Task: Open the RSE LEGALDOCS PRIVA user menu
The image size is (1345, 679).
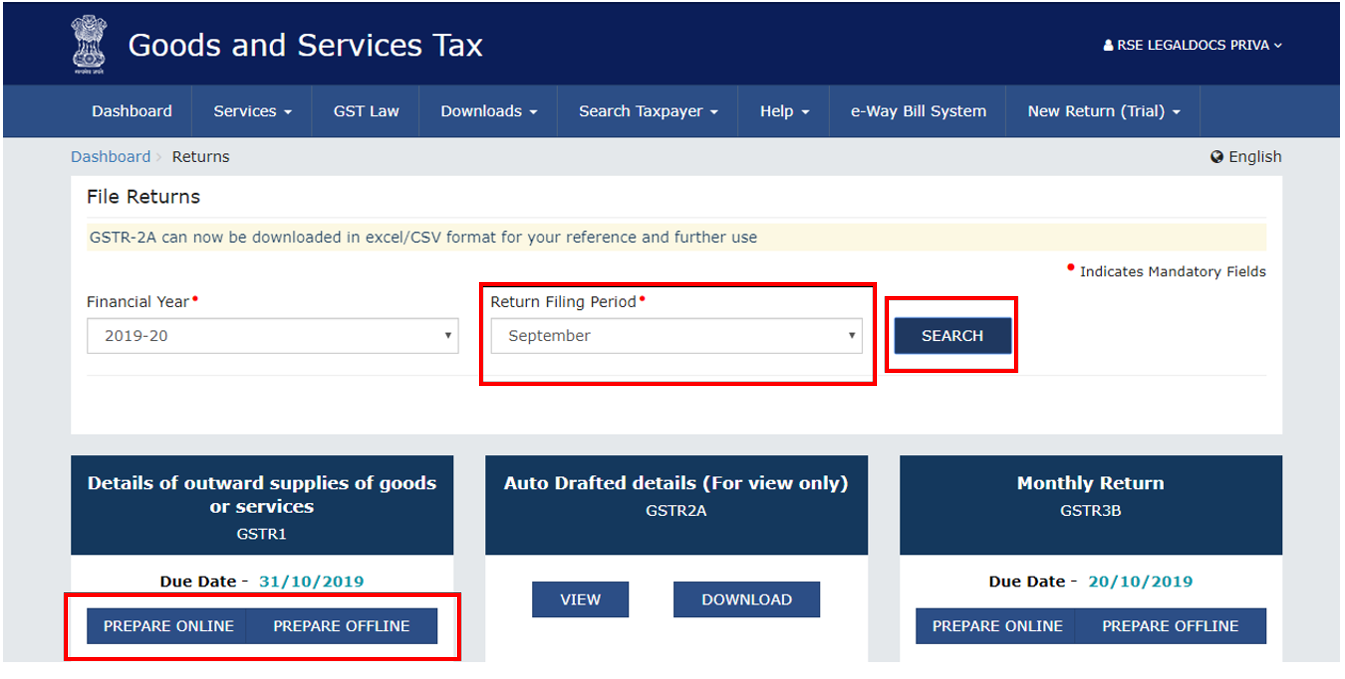Action: pos(1192,45)
